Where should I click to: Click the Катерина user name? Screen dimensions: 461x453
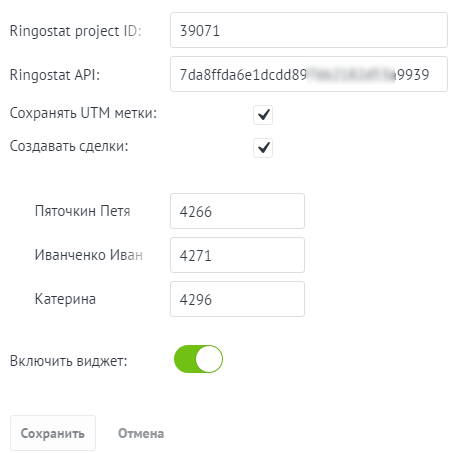65,299
